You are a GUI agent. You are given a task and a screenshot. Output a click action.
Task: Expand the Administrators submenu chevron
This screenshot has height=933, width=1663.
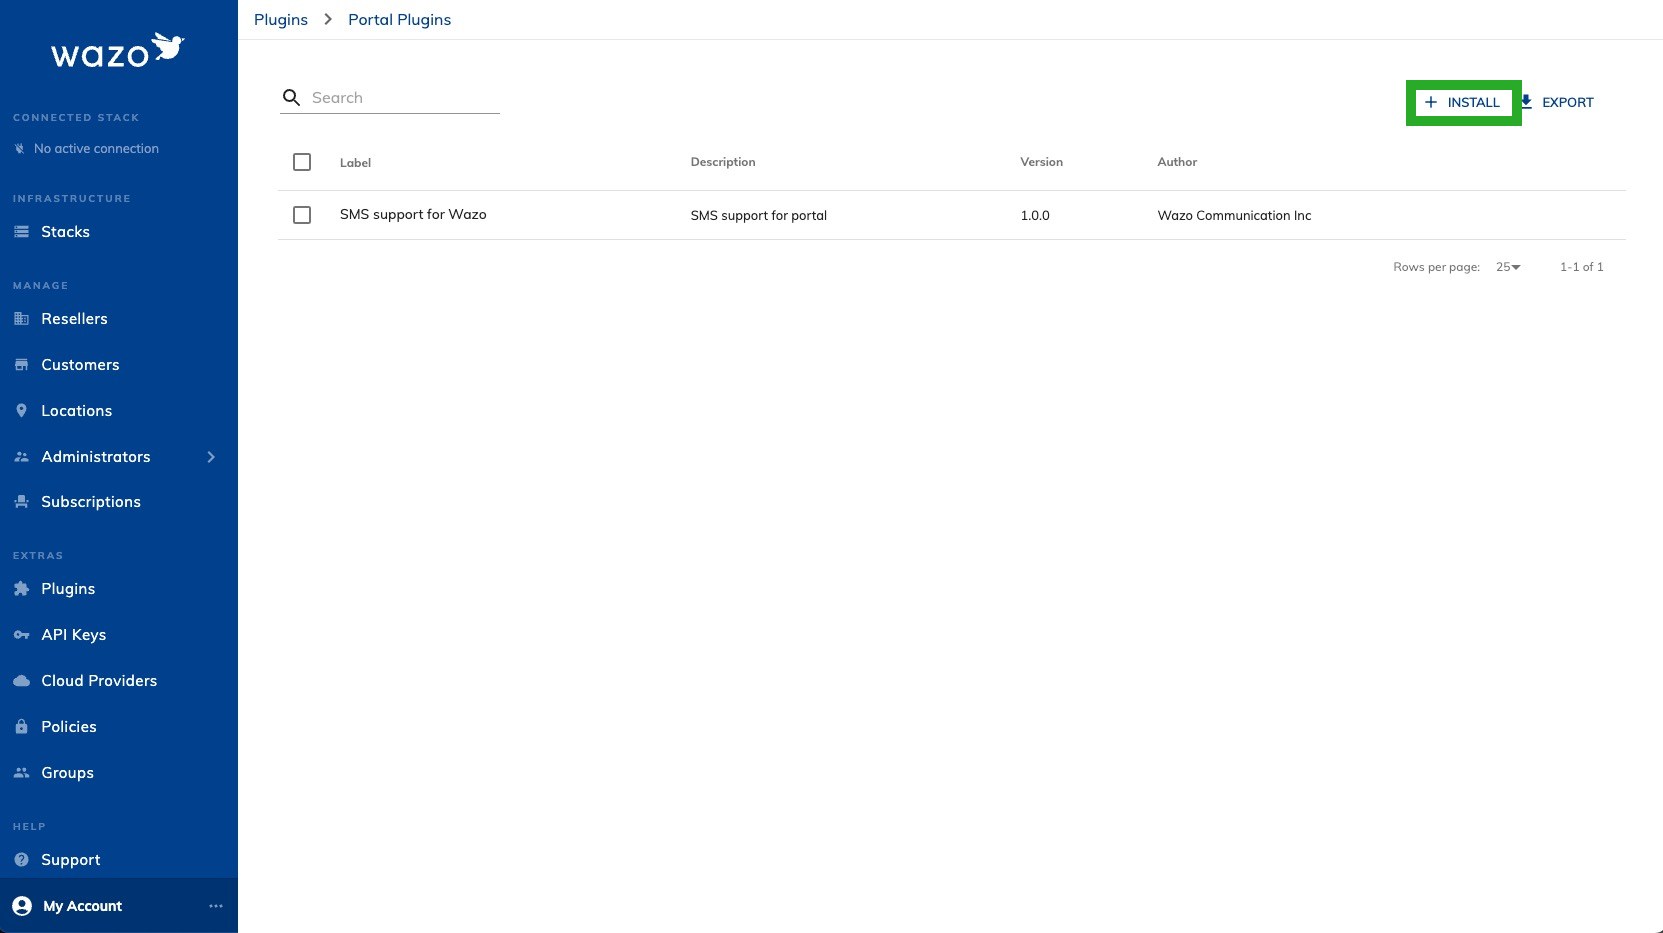211,457
